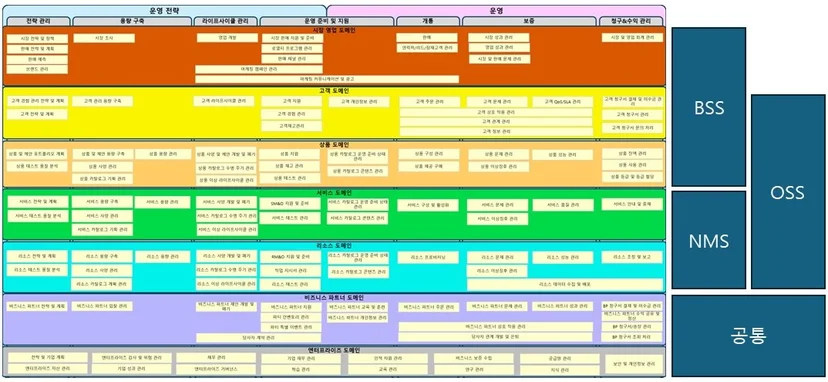
Task: Click the 시장 성과 관리 box
Action: tap(499, 38)
